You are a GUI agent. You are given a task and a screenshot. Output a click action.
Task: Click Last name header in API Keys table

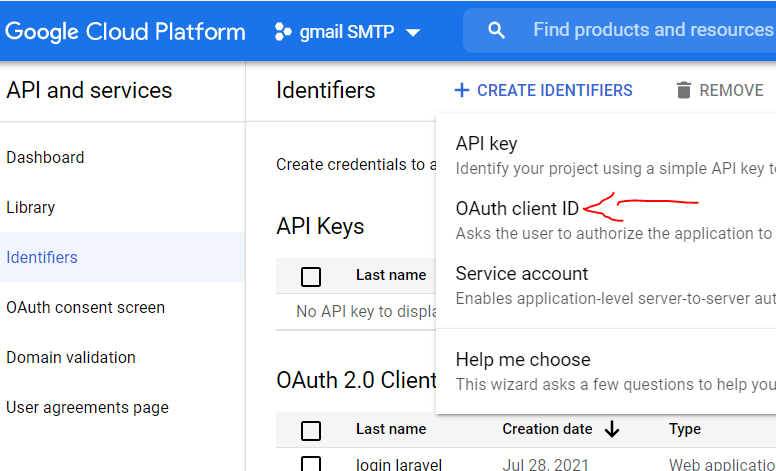[391, 275]
